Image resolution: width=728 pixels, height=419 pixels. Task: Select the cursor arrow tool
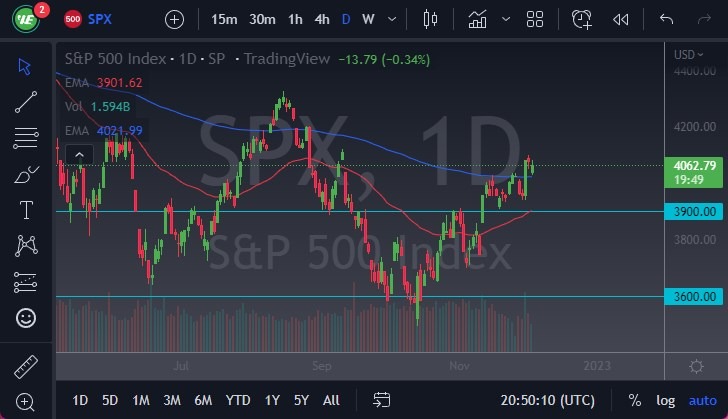[x=25, y=66]
